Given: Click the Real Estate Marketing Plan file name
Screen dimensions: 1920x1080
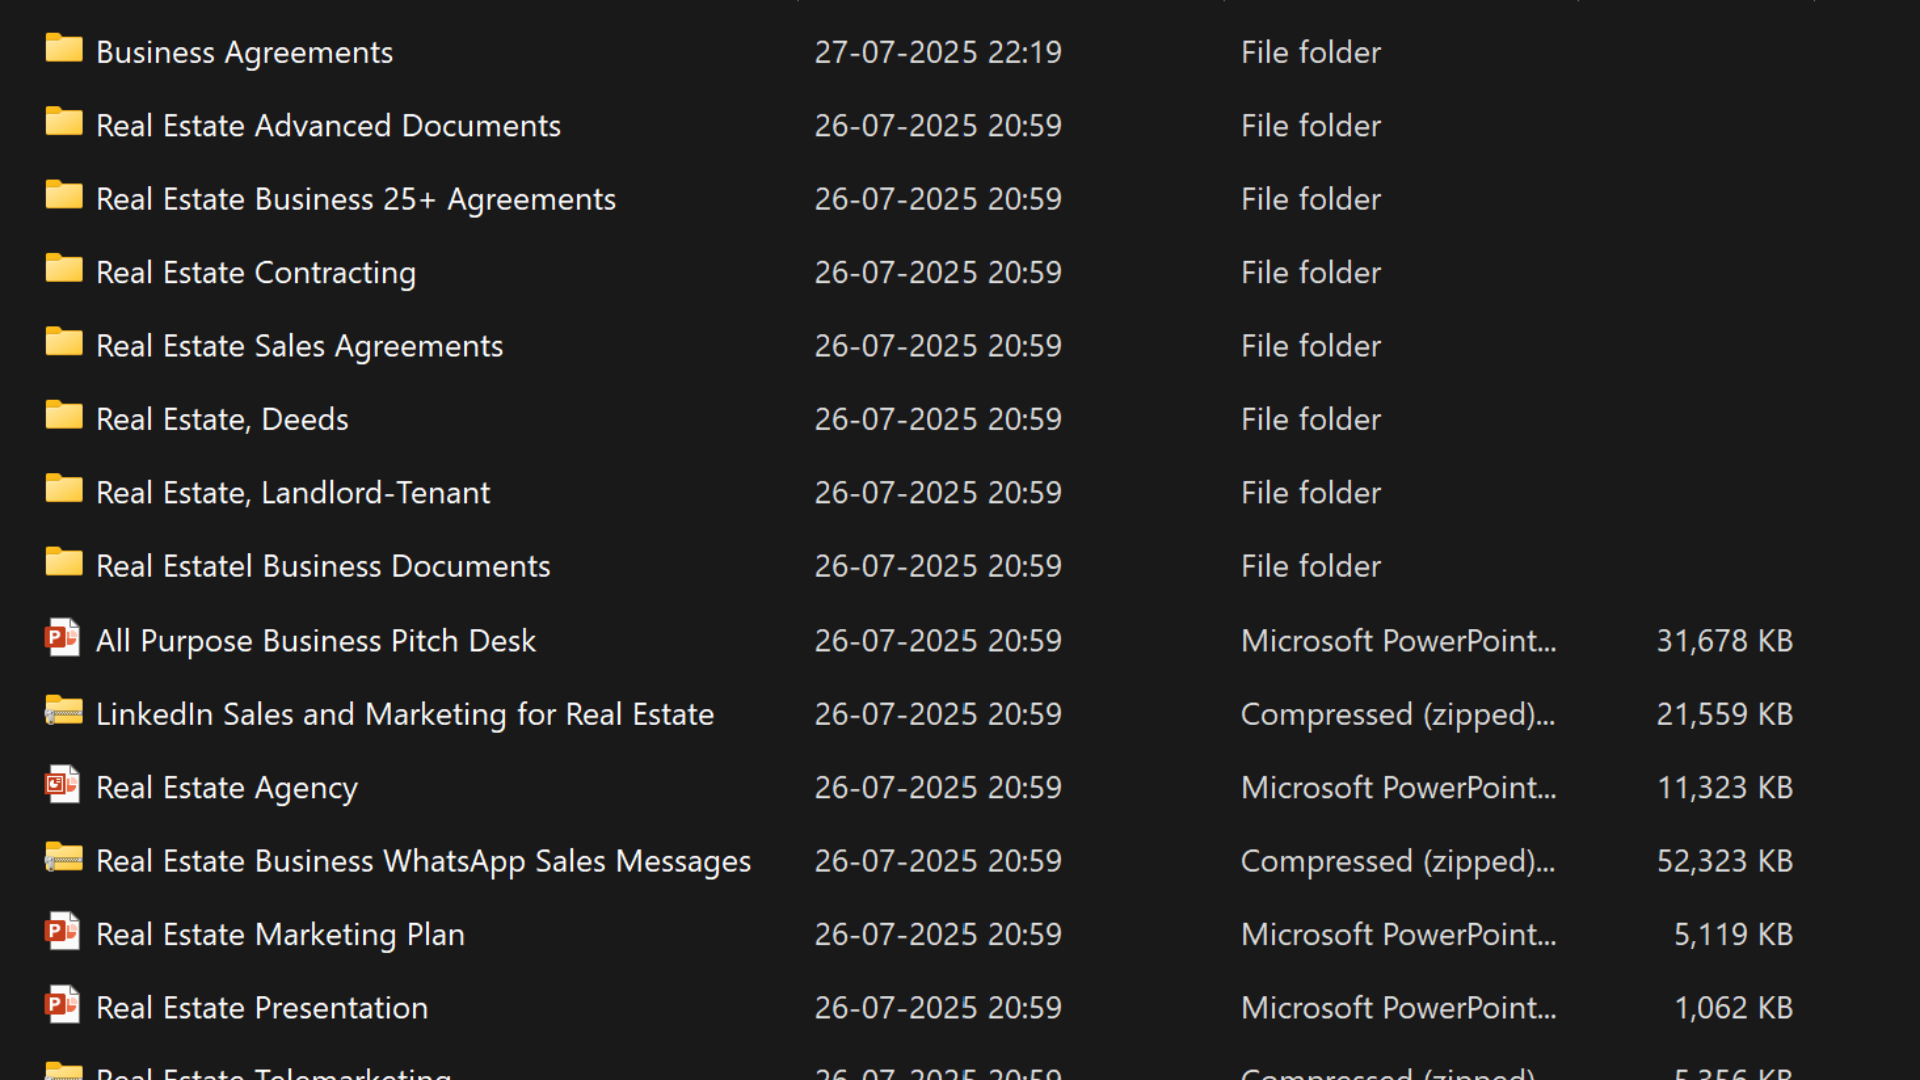Looking at the screenshot, I should (x=280, y=934).
